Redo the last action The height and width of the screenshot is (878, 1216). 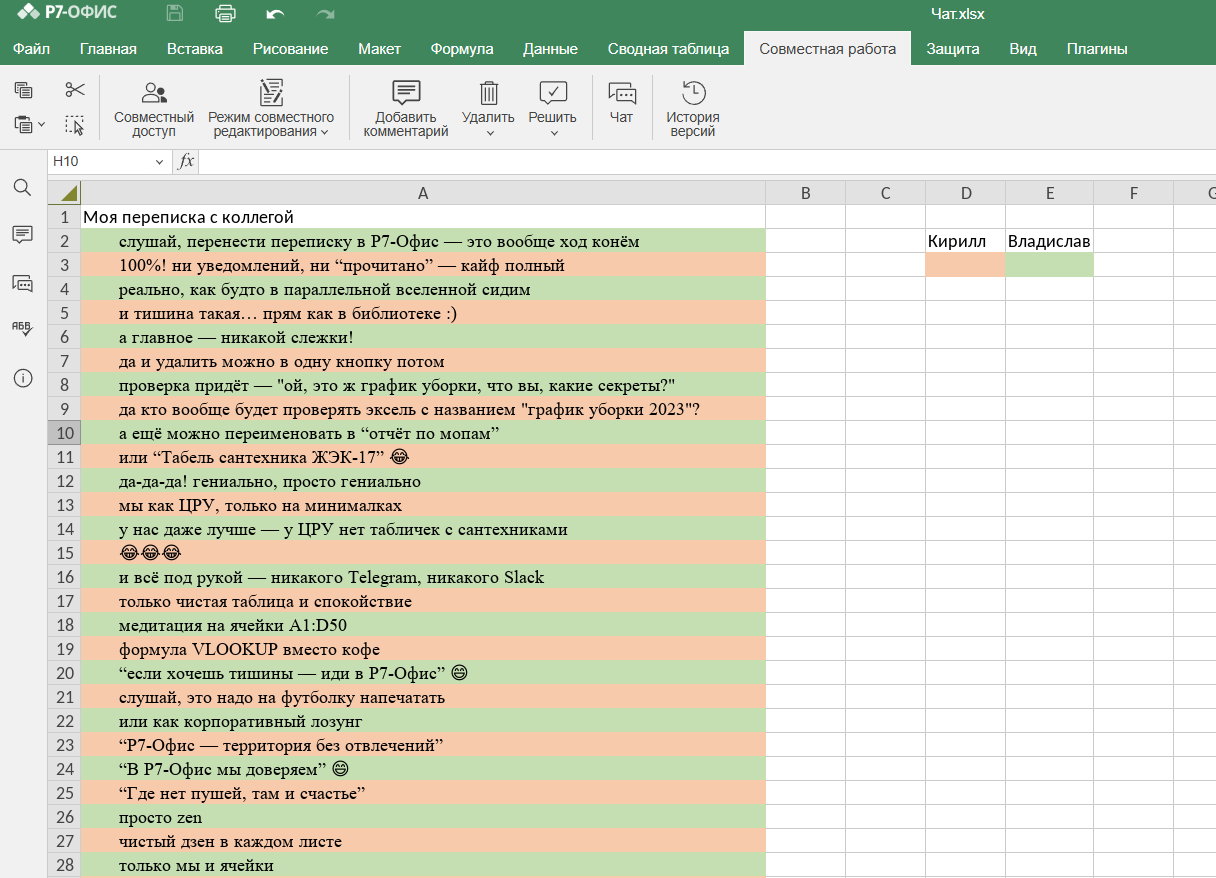(x=325, y=14)
